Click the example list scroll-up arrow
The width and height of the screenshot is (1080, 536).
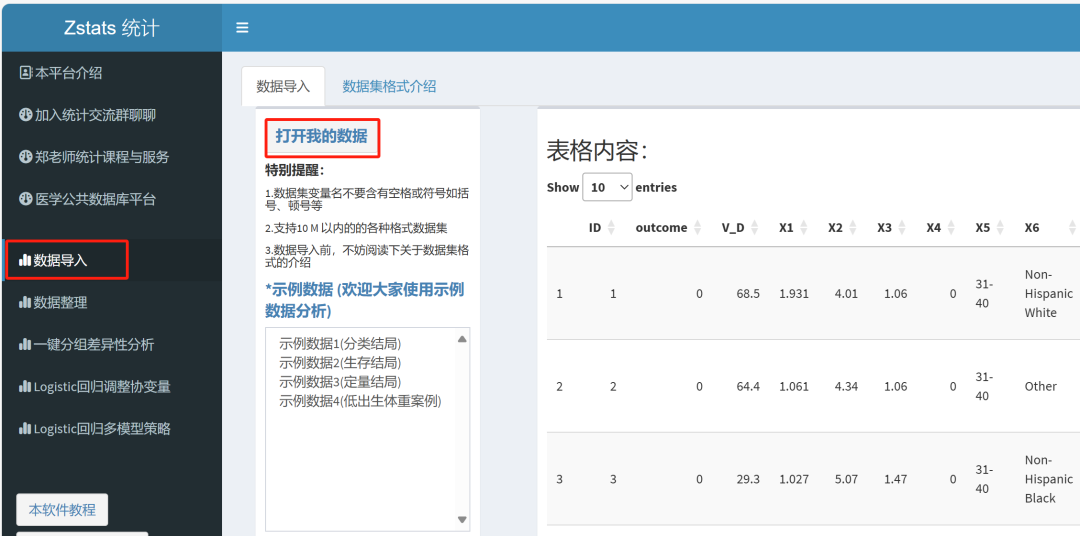coord(462,338)
